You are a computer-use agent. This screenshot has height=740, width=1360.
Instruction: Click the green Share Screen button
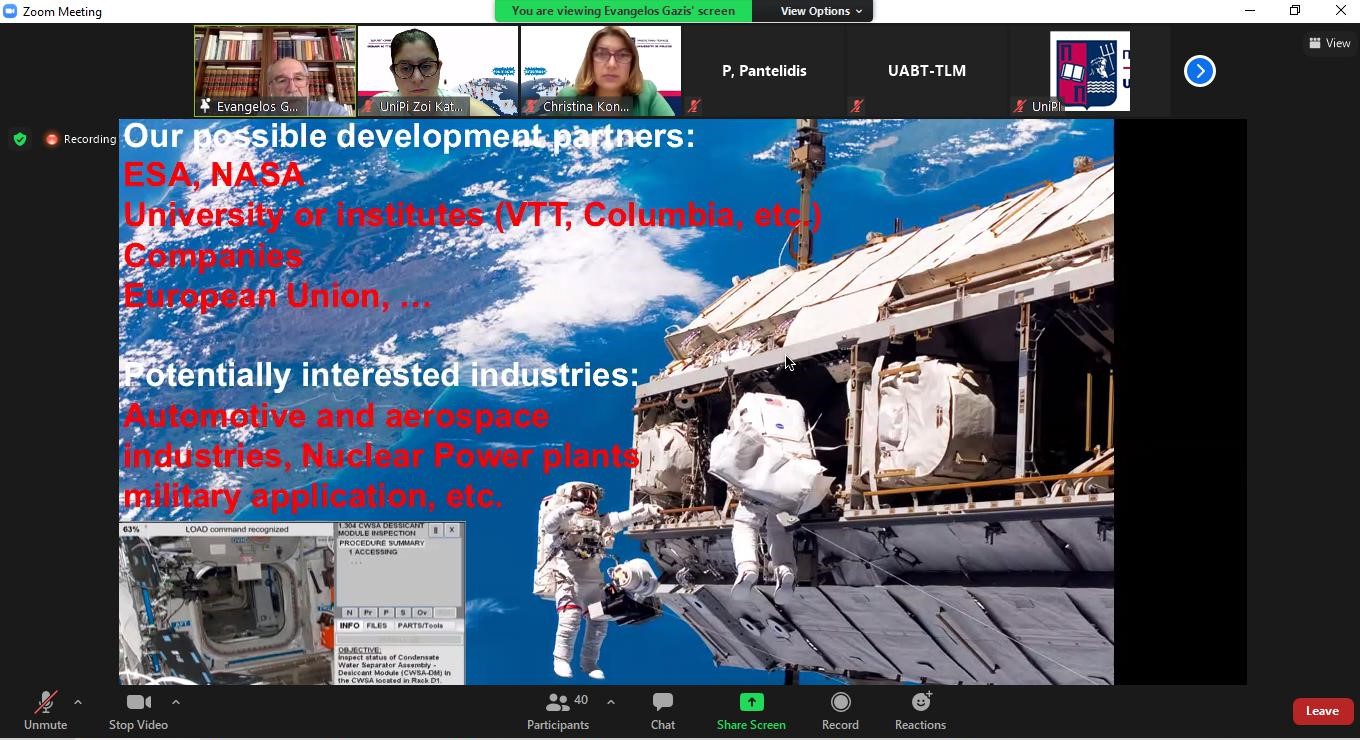(x=751, y=711)
